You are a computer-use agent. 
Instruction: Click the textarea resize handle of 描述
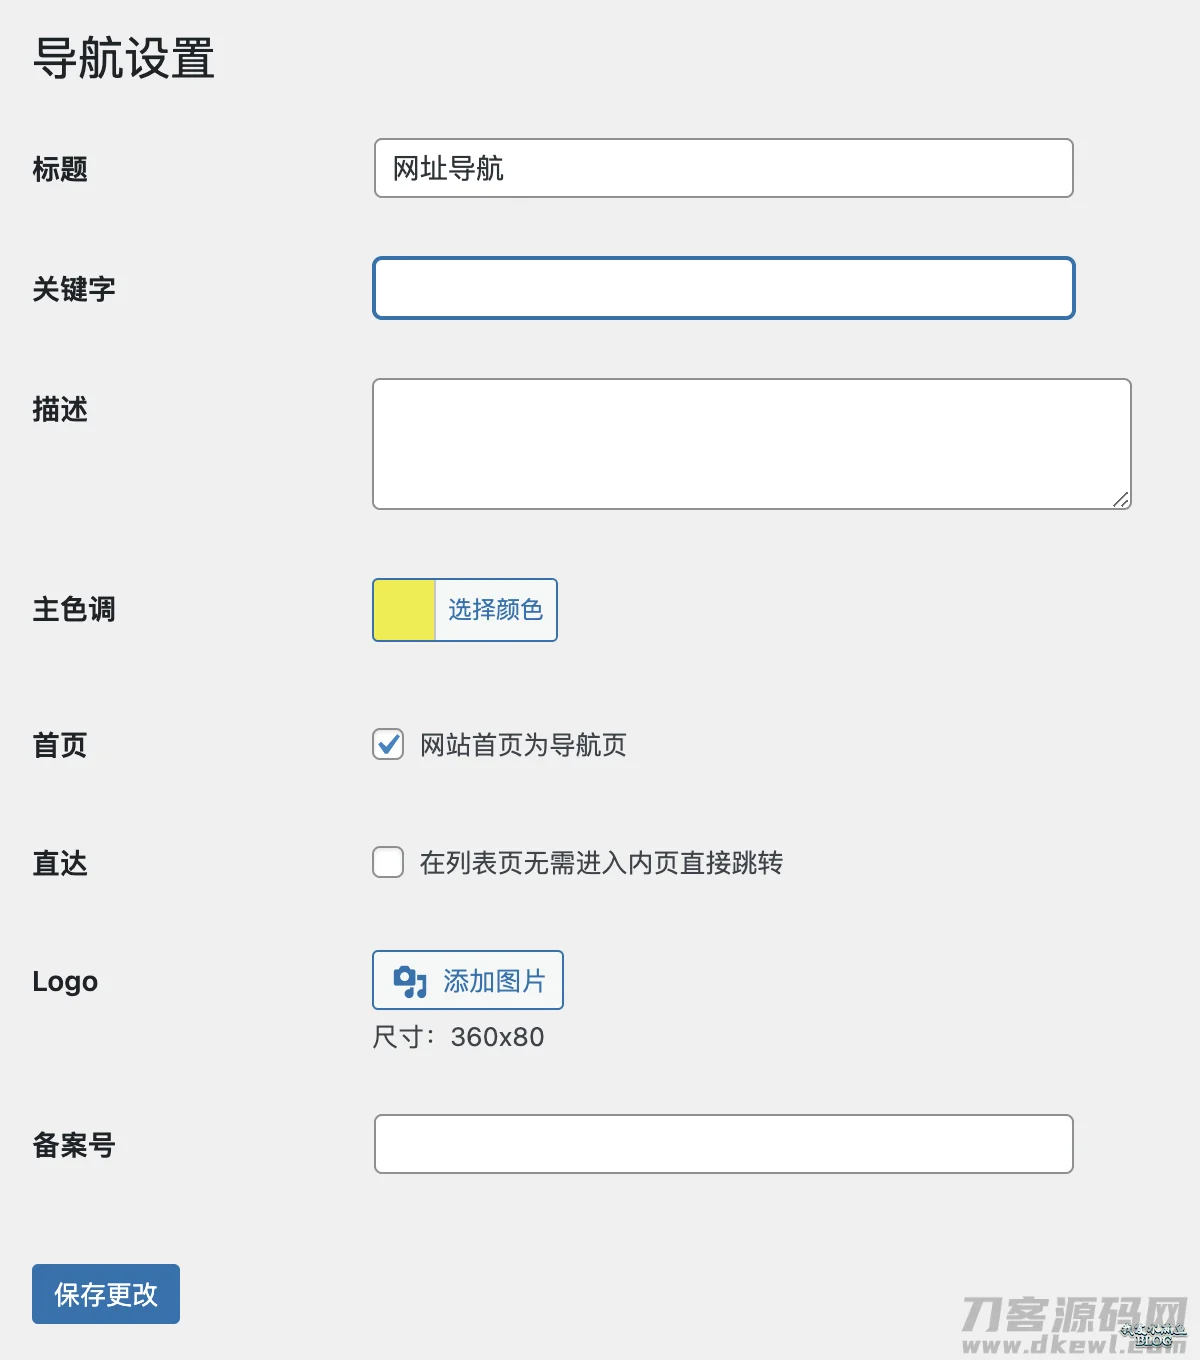pos(1122,501)
